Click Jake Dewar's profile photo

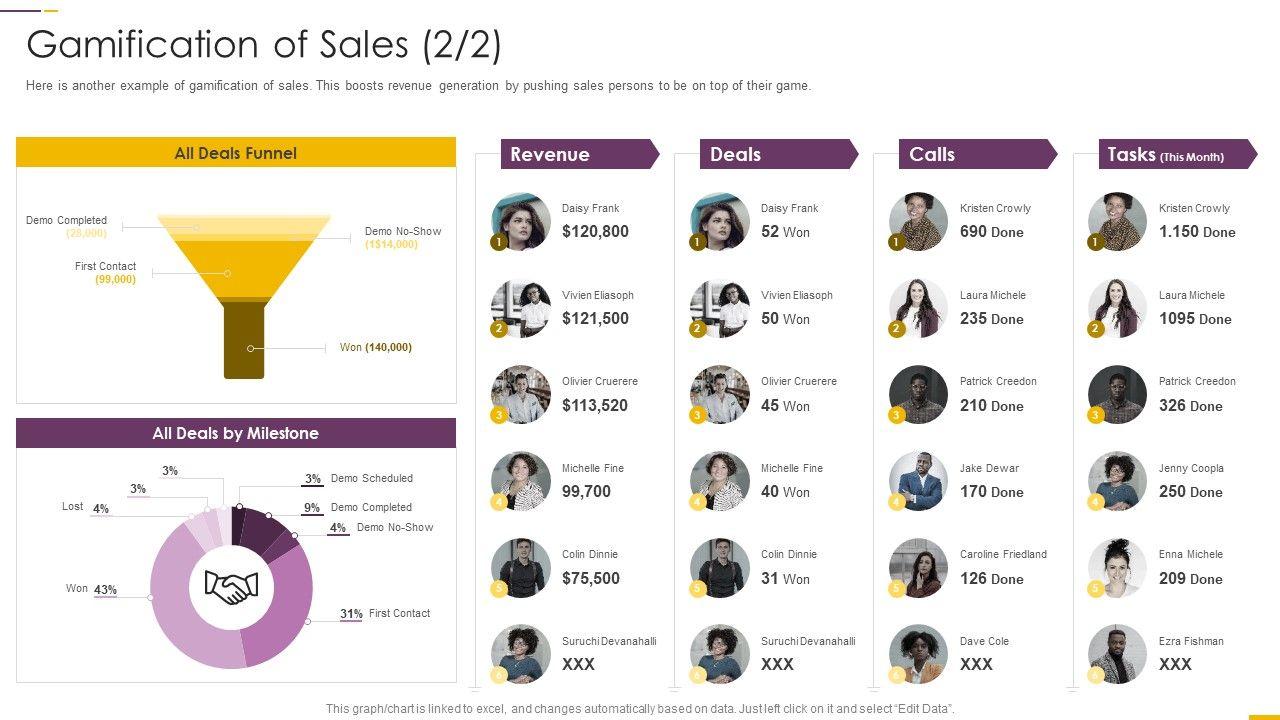918,481
